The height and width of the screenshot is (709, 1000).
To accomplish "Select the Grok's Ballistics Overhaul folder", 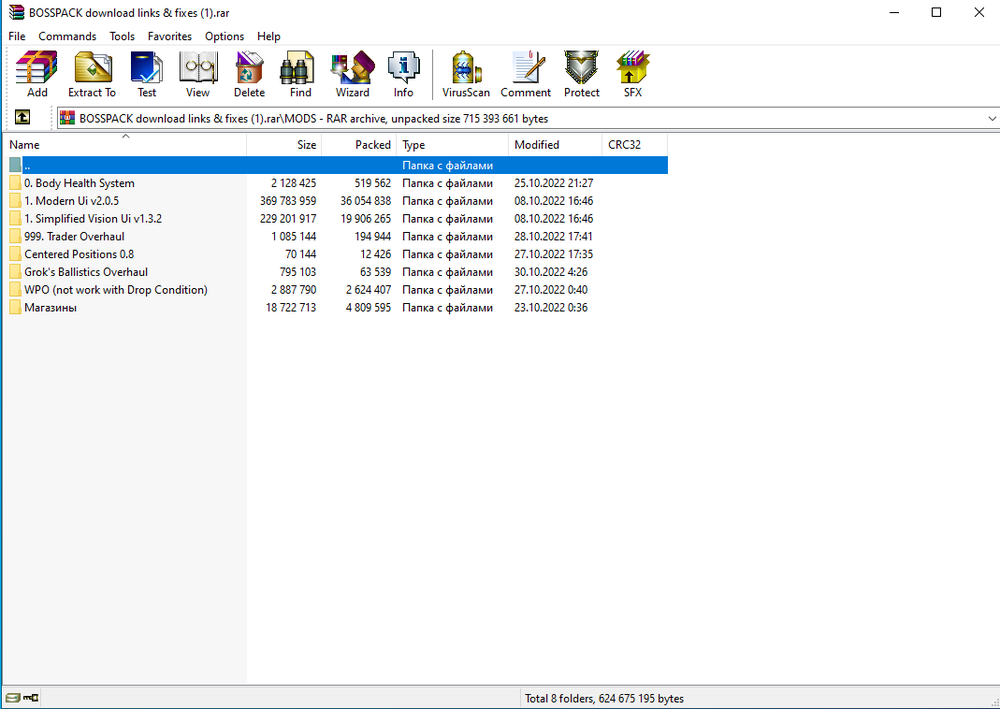I will coord(85,272).
